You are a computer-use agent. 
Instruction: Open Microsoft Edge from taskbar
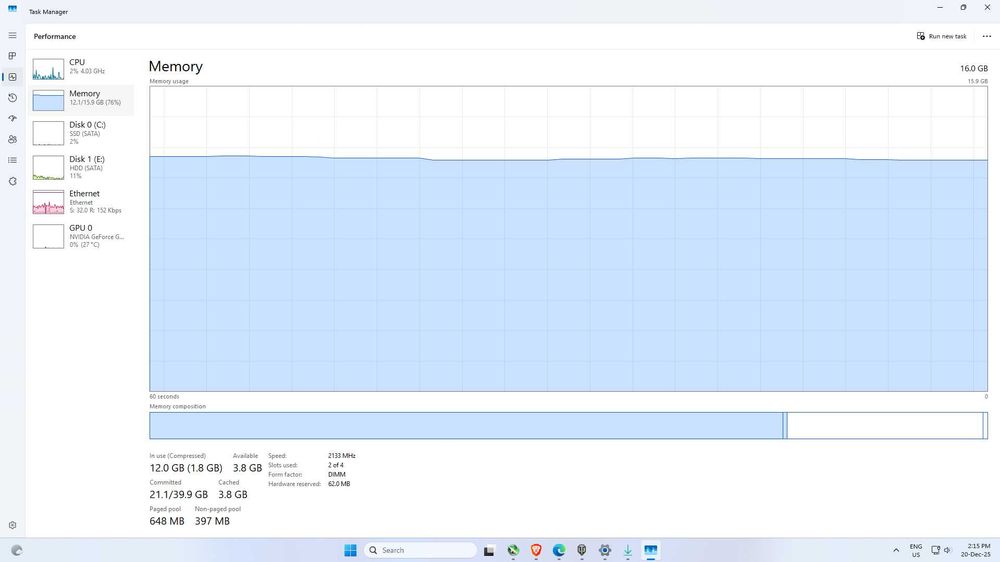[x=559, y=550]
